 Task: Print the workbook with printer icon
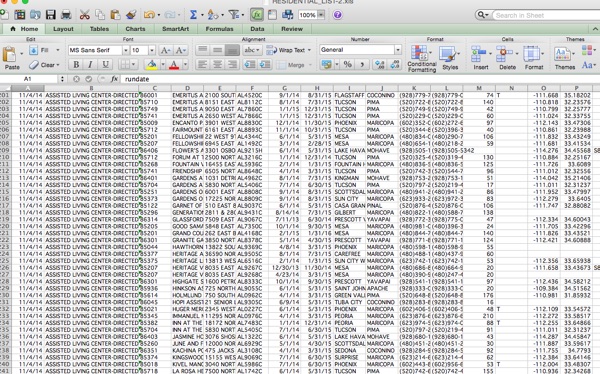(x=66, y=15)
